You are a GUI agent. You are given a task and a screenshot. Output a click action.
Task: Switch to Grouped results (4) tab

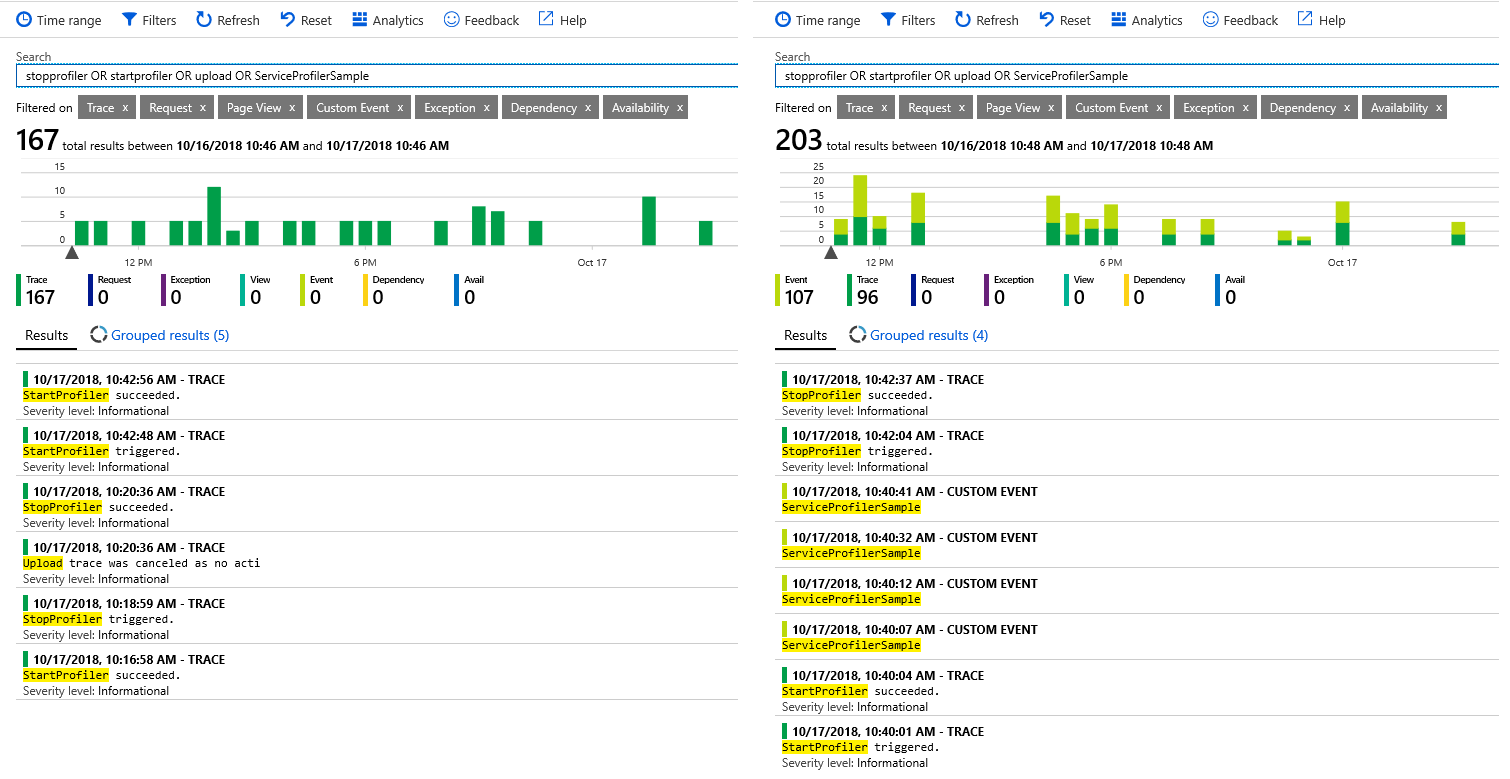pos(919,335)
